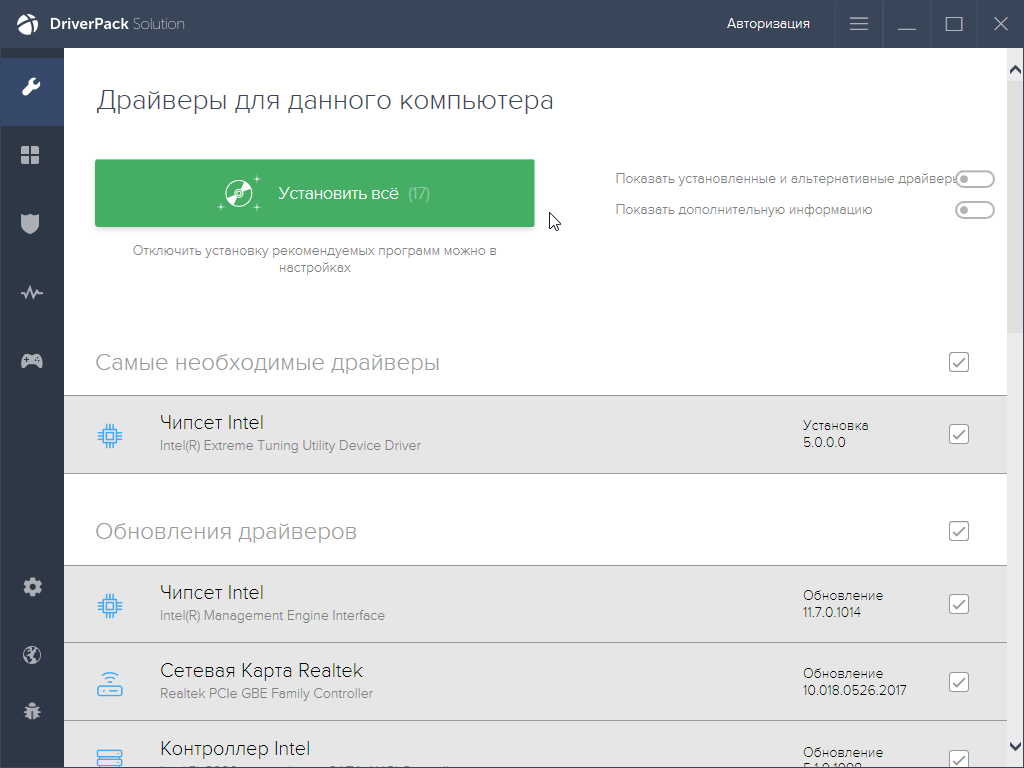Image resolution: width=1024 pixels, height=768 pixels.
Task: Click the shield (Security) sidebar icon
Action: tap(32, 224)
